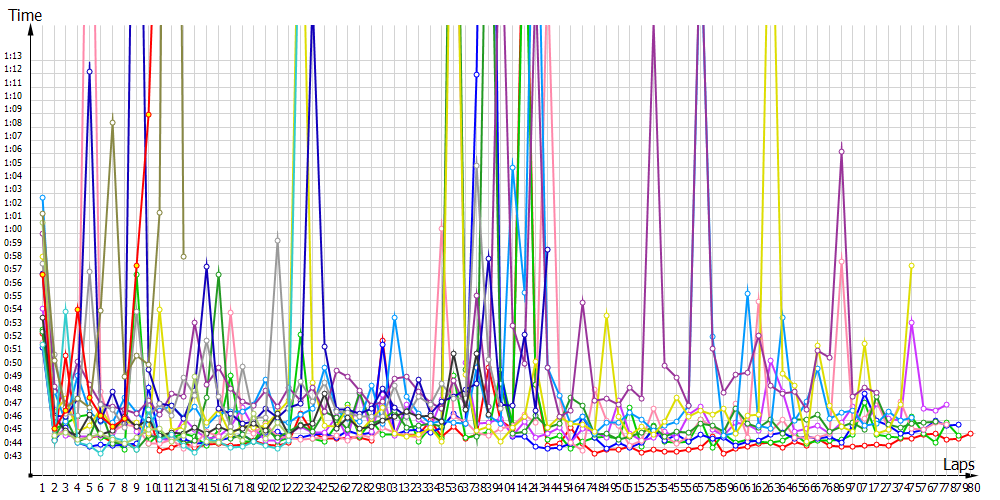Click the 1:13 label on the time axis
Viewport: 1000px width, 500px height.
(13, 55)
